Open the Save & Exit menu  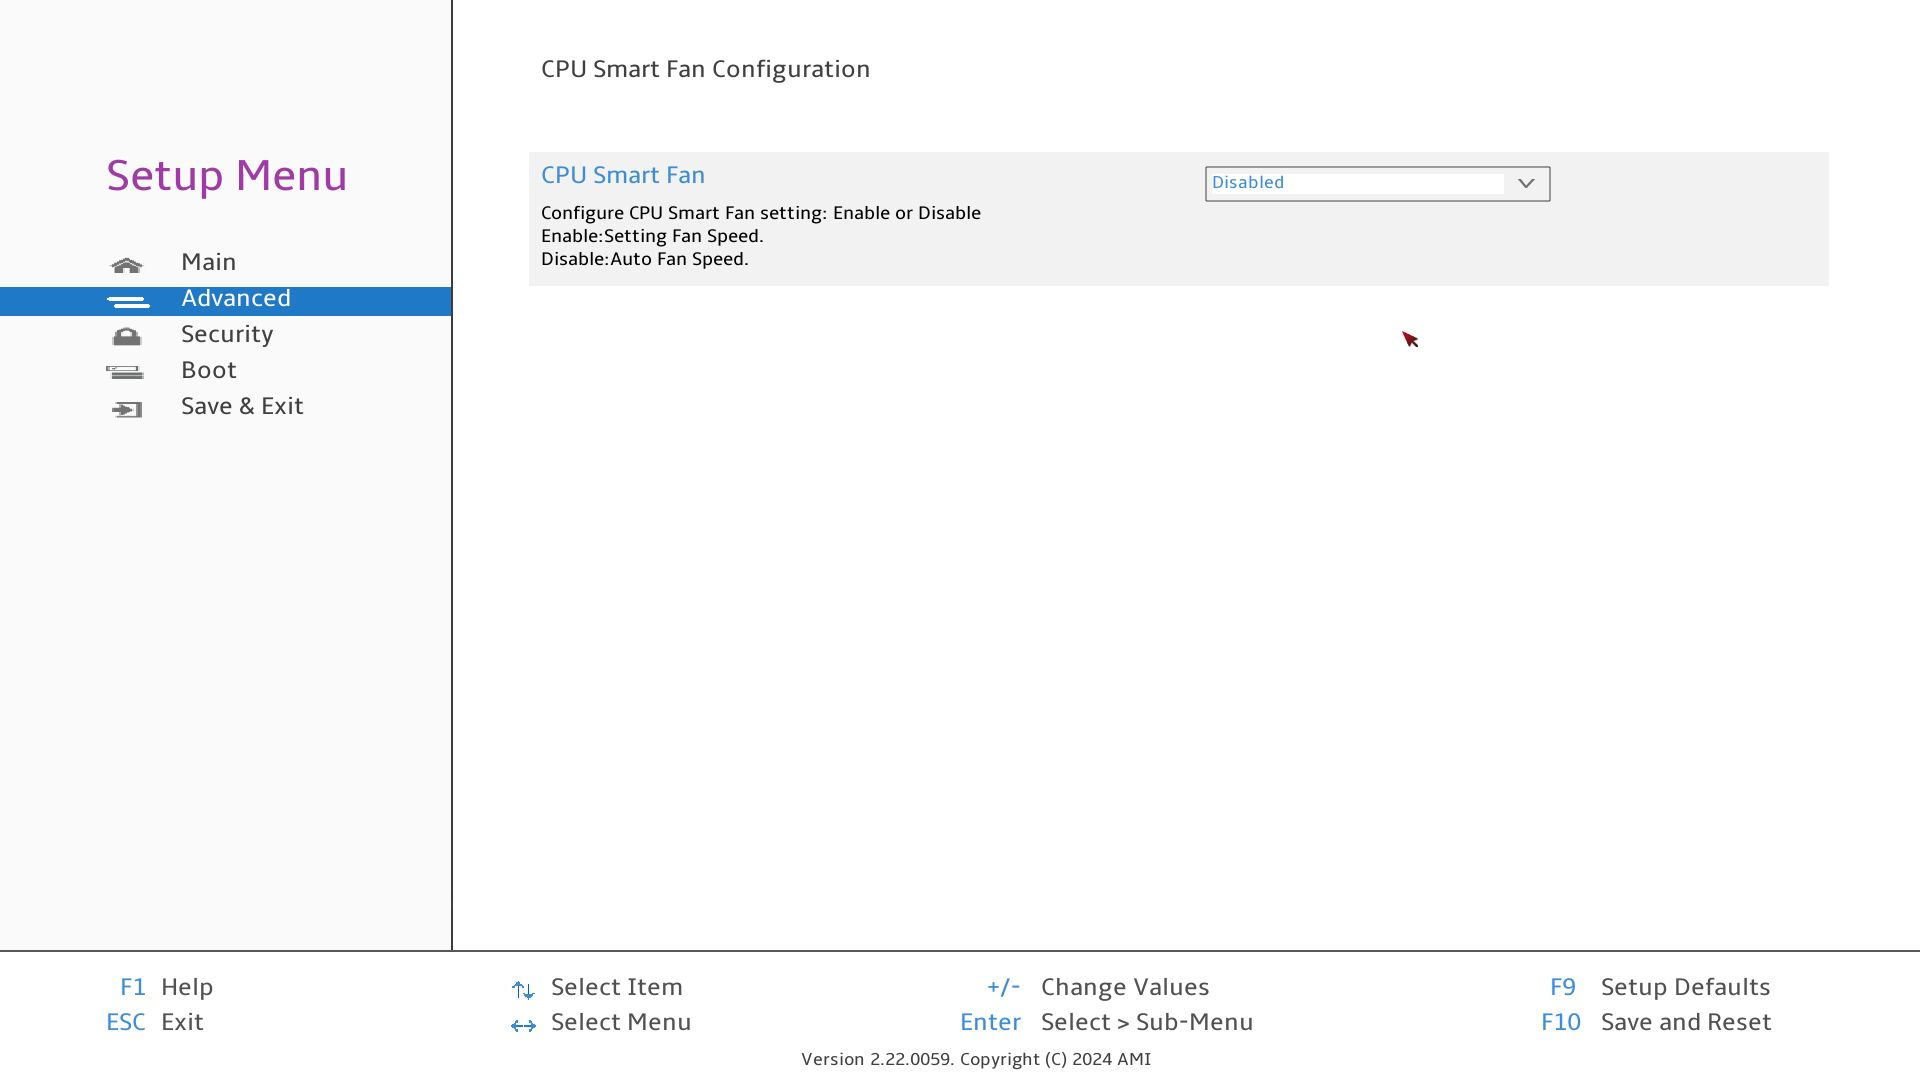click(x=242, y=406)
